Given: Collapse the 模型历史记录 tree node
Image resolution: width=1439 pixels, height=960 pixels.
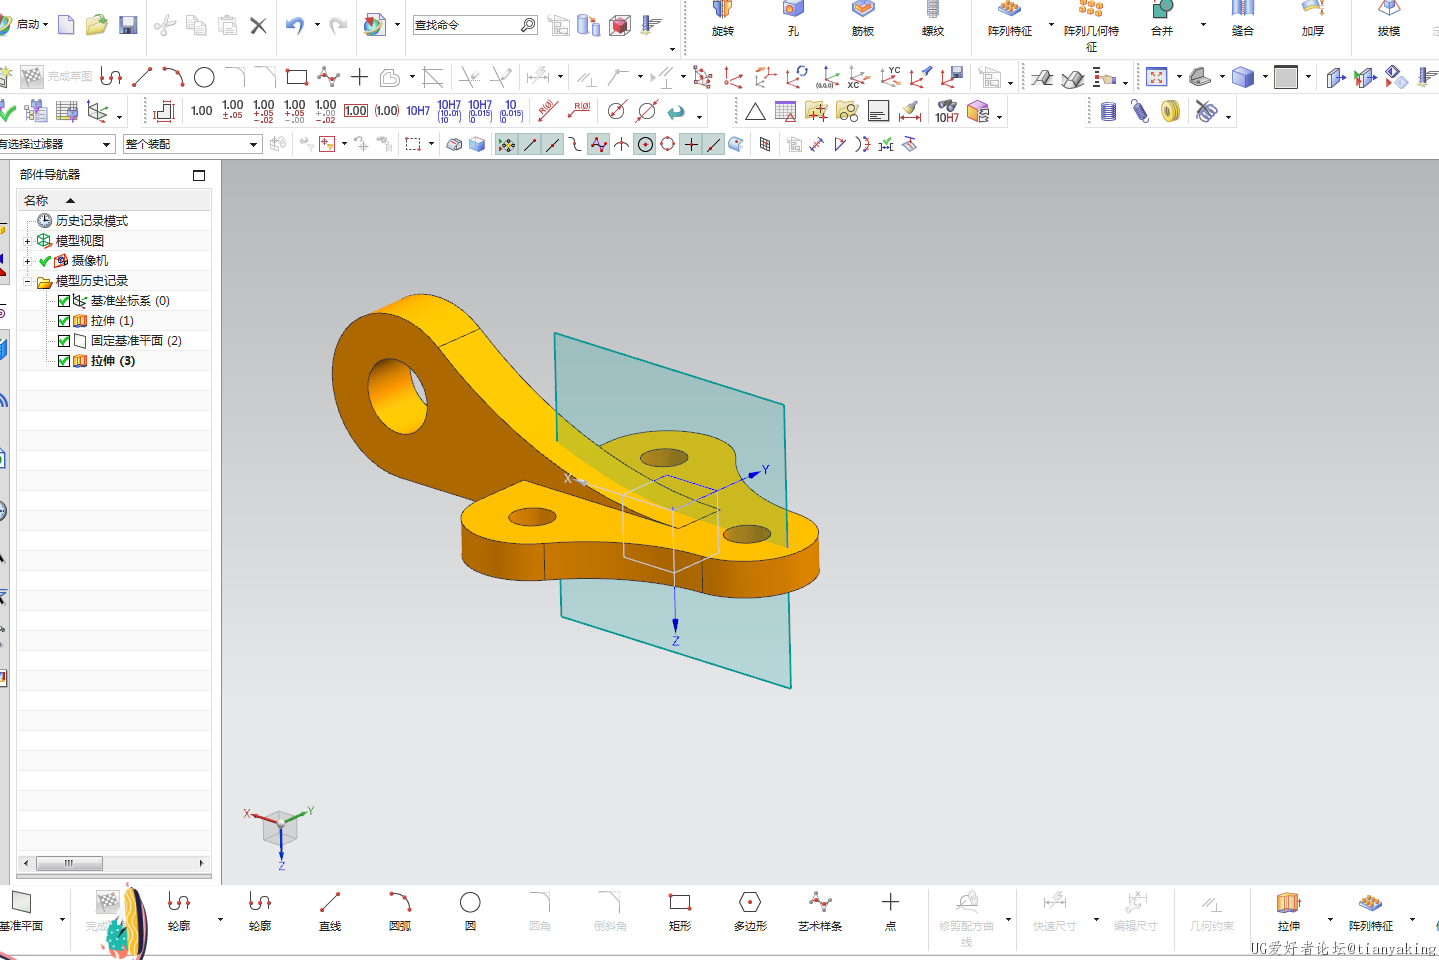Looking at the screenshot, I should point(28,281).
